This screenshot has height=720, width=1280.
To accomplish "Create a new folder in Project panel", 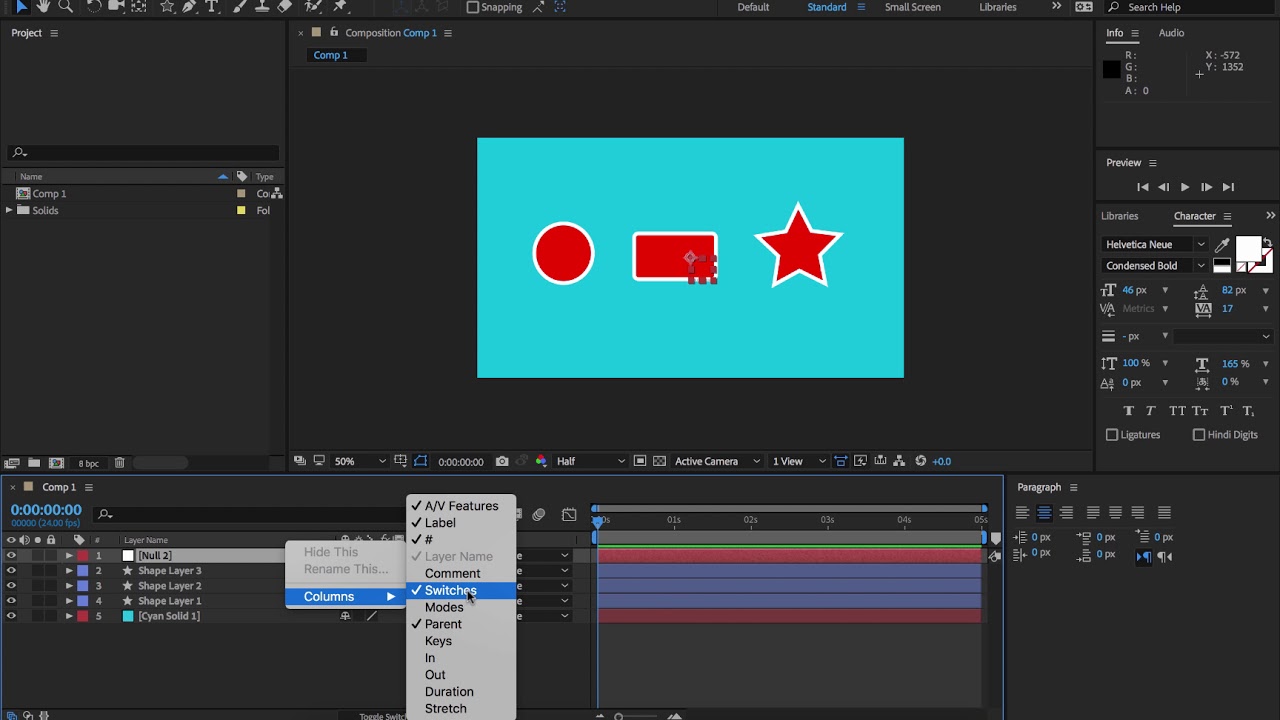I will [34, 463].
